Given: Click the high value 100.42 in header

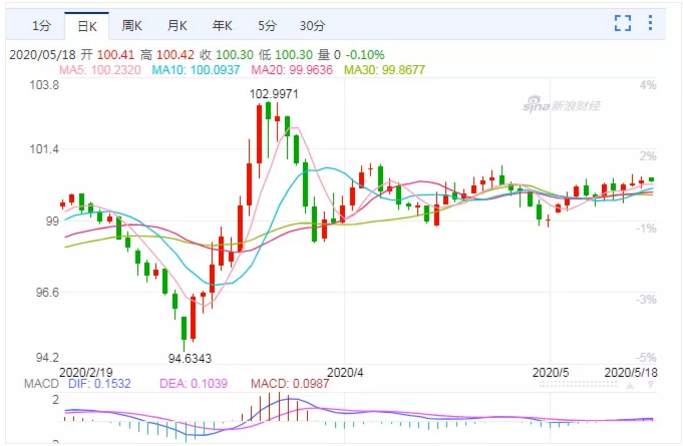Looking at the screenshot, I should pos(176,55).
